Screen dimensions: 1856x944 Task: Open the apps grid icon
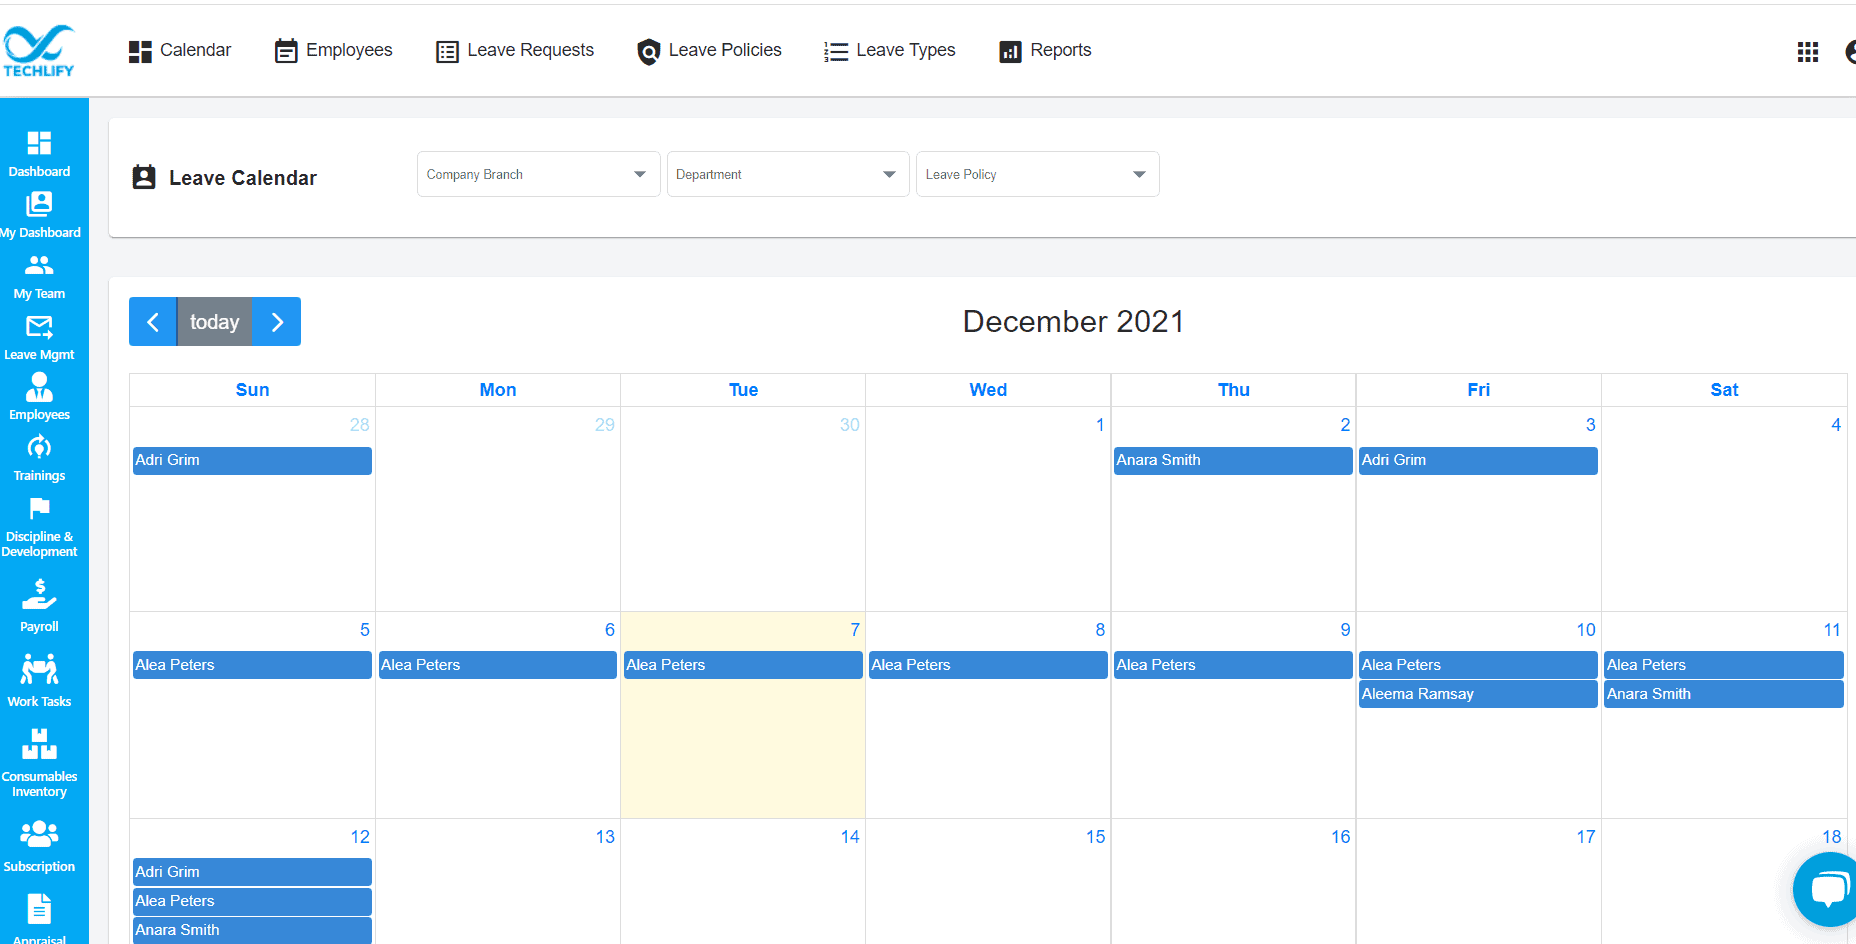(1808, 51)
